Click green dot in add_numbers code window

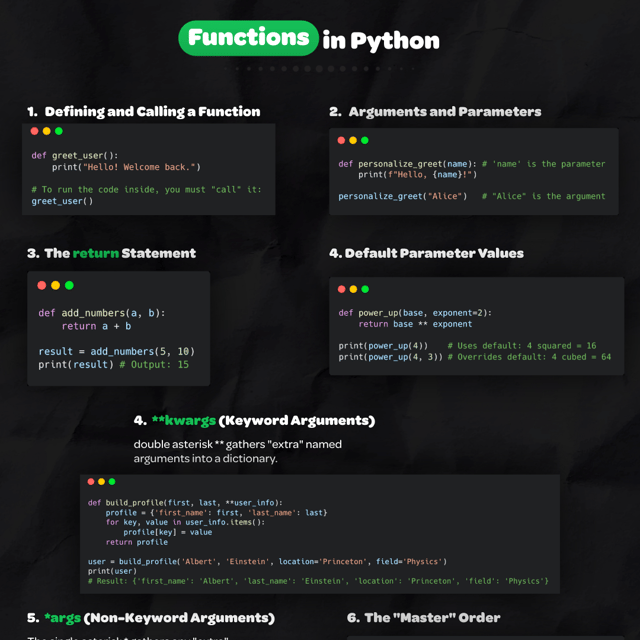[x=68, y=285]
